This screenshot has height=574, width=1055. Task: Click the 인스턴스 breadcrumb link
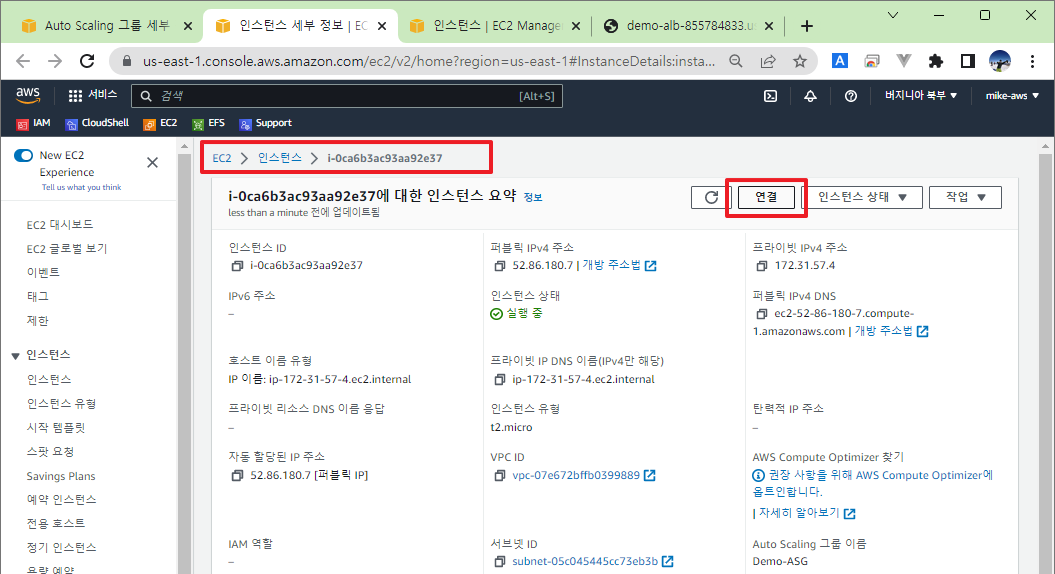click(280, 158)
